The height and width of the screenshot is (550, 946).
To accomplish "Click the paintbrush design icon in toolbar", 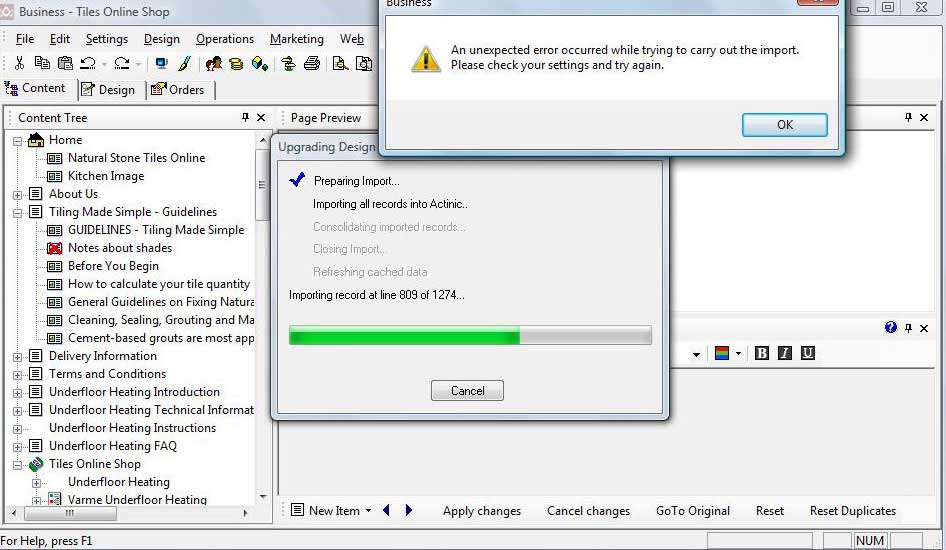I will click(x=184, y=64).
